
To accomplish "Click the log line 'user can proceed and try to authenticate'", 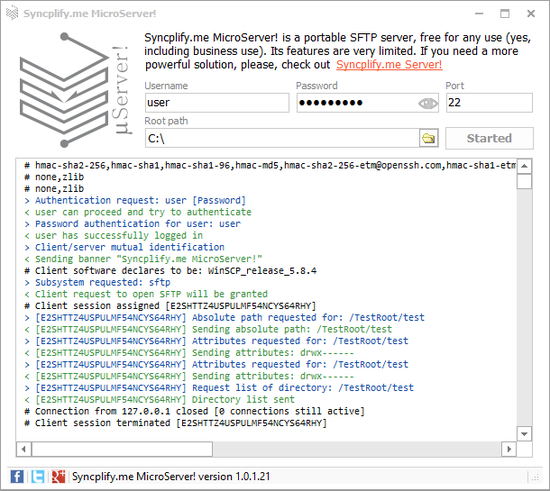I will [138, 212].
